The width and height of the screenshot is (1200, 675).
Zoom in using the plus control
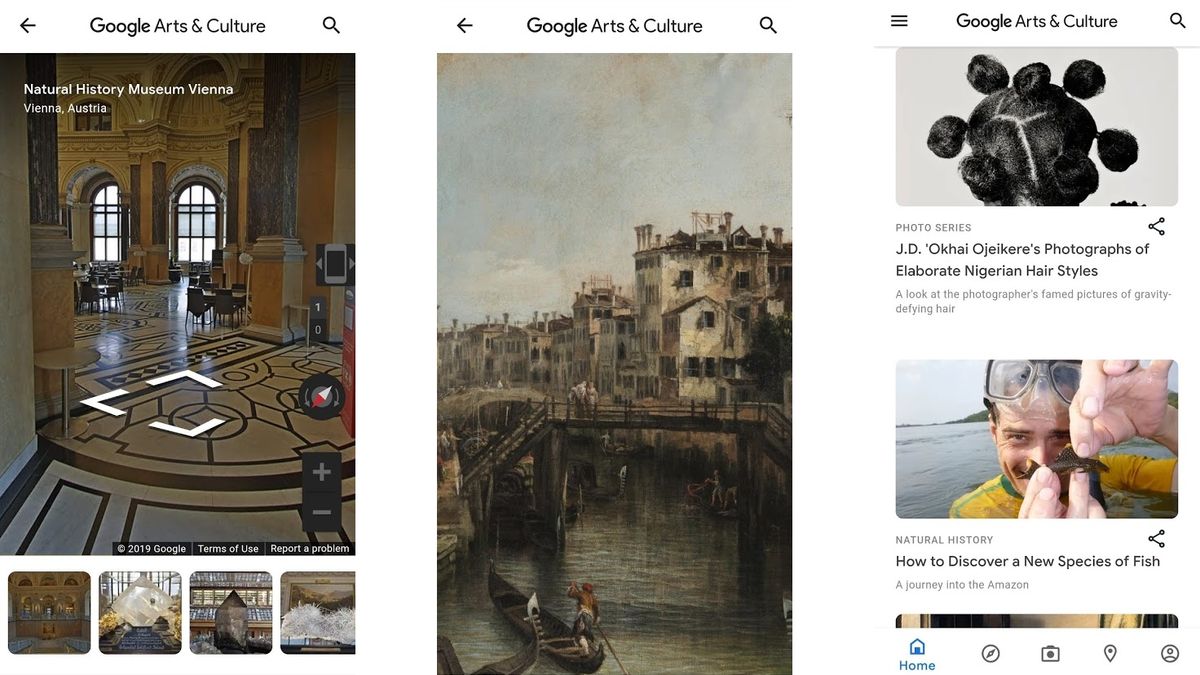pyautogui.click(x=320, y=470)
